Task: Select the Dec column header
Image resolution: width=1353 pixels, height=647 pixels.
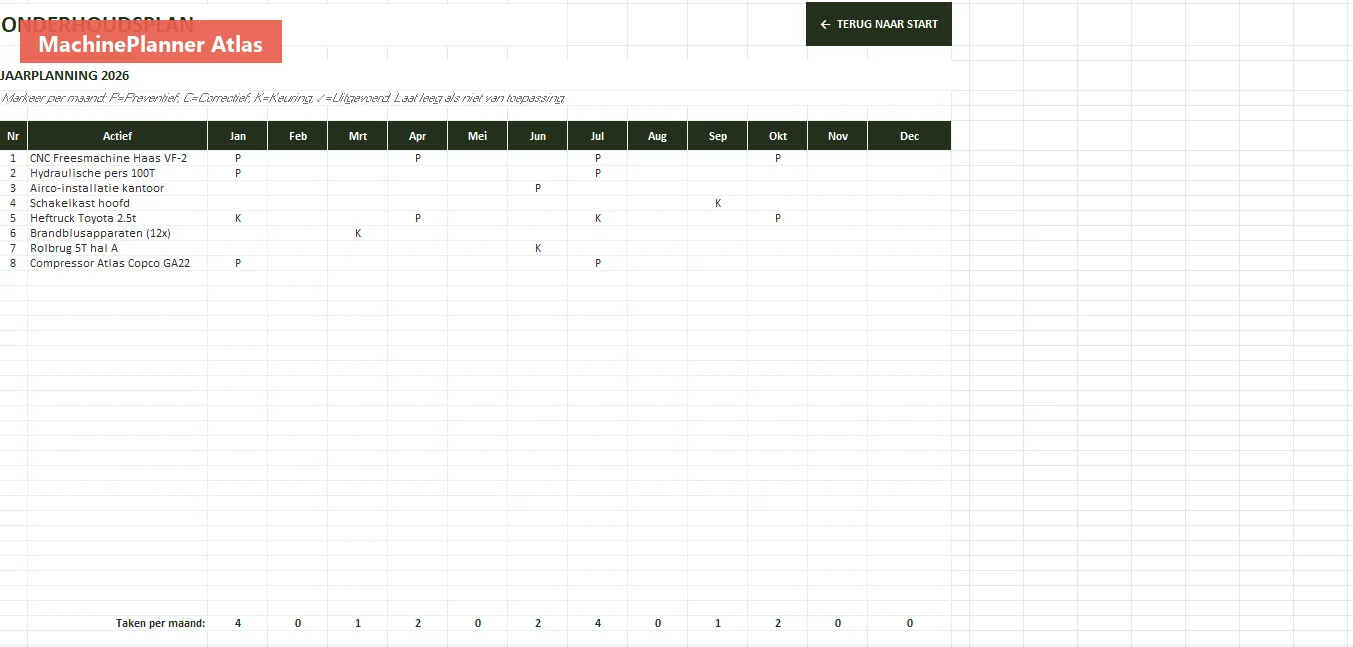Action: pos(909,136)
